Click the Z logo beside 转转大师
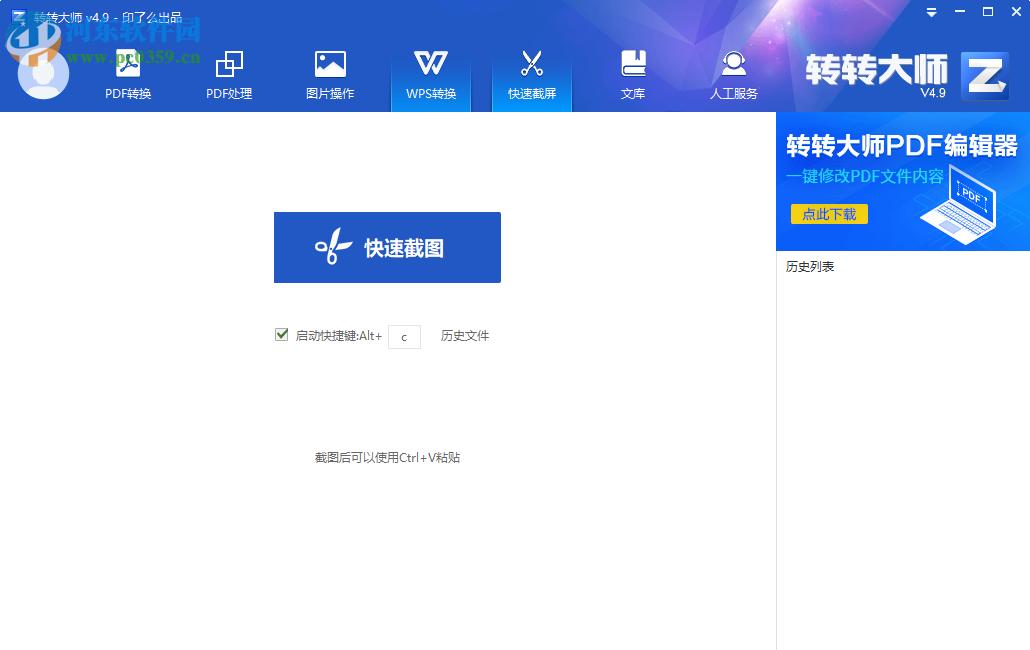Screen dimensions: 1030x650 click(x=984, y=74)
